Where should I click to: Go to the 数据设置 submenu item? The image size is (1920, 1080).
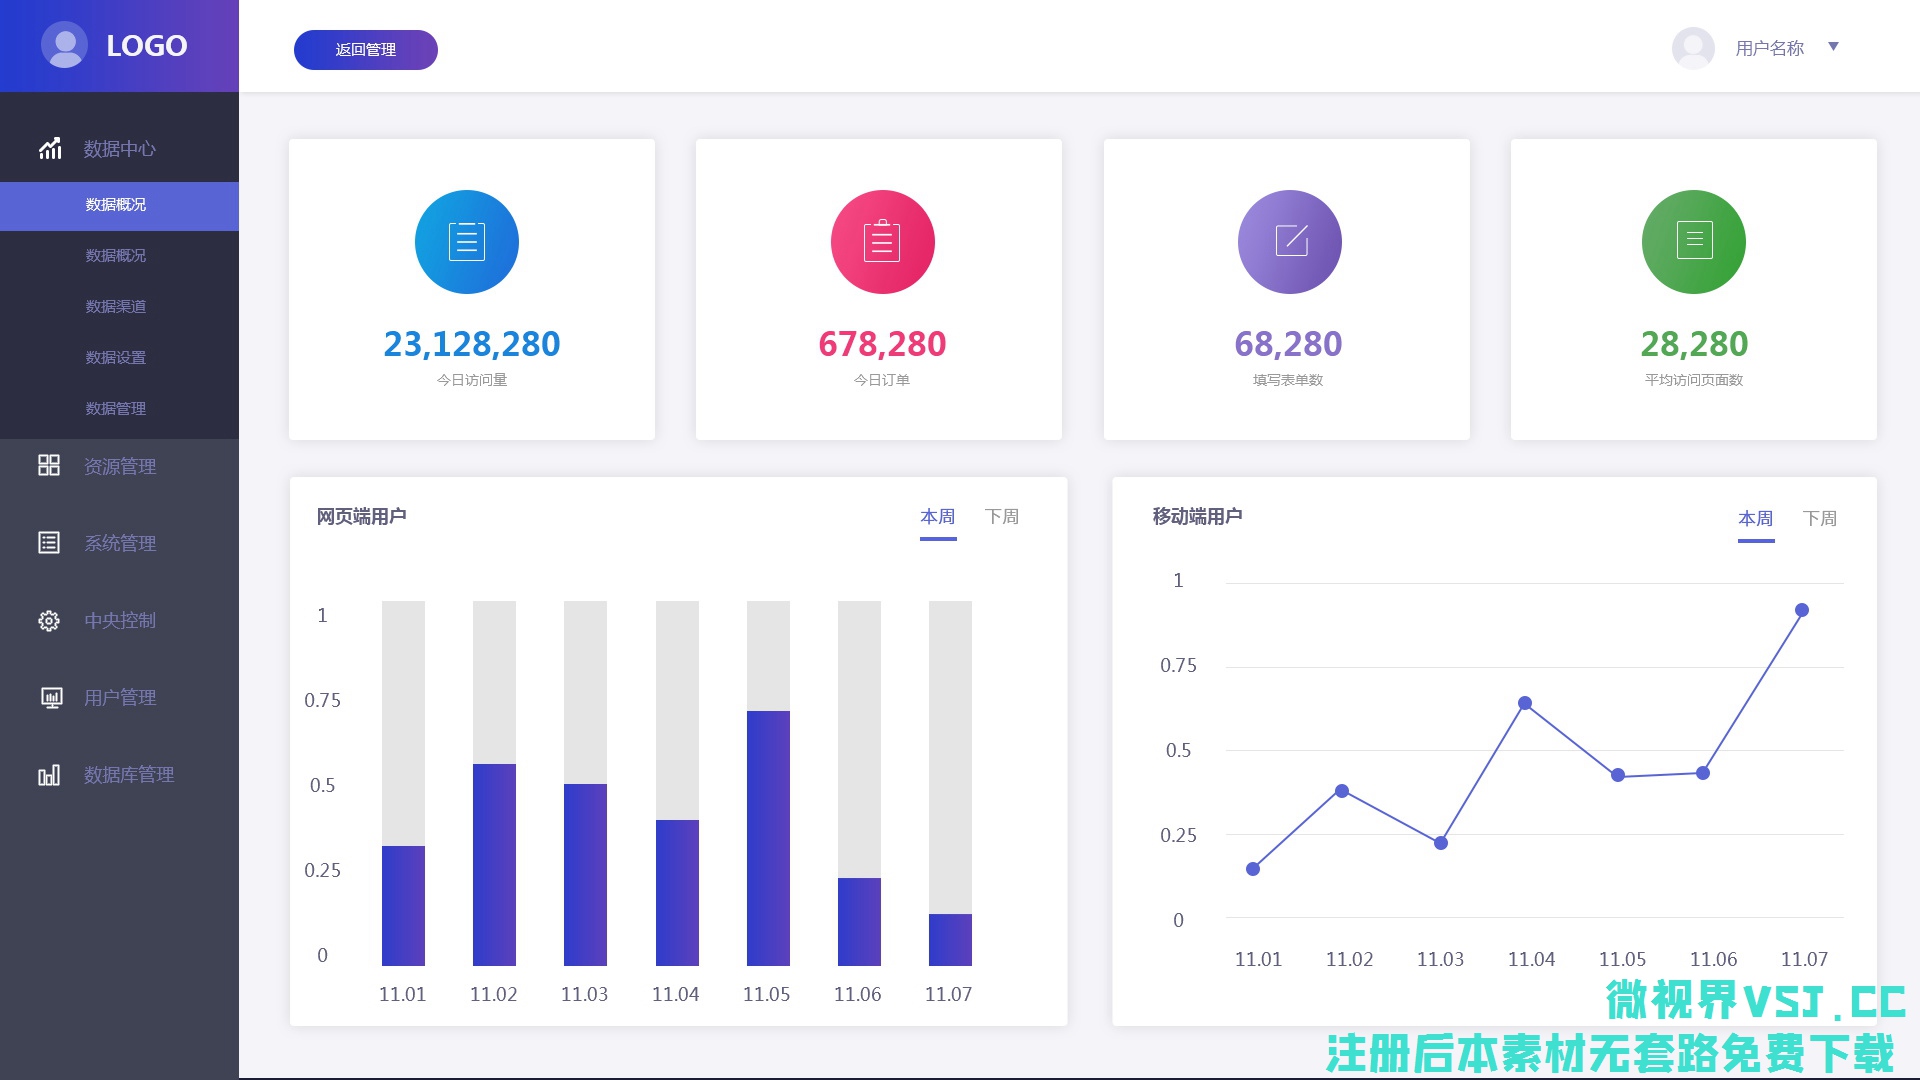pyautogui.click(x=116, y=357)
